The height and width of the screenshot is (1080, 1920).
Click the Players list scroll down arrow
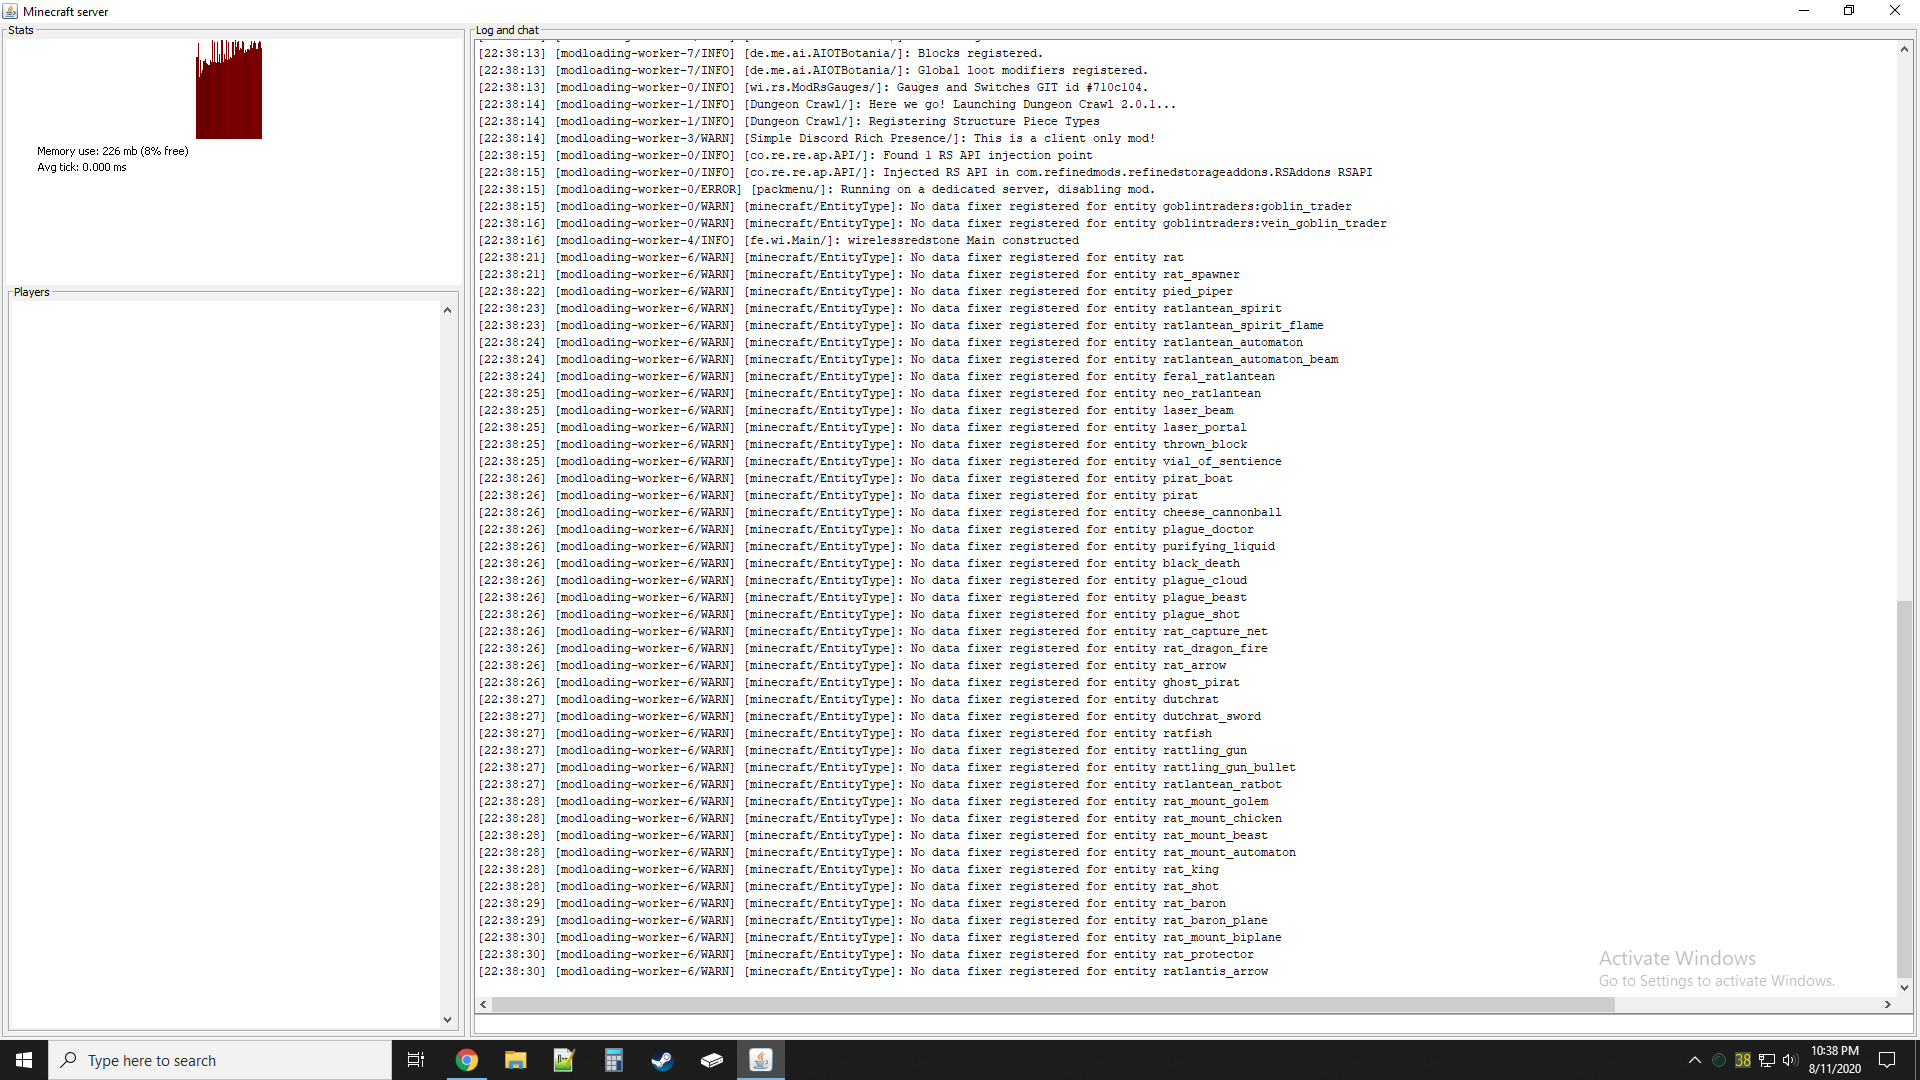447,1020
